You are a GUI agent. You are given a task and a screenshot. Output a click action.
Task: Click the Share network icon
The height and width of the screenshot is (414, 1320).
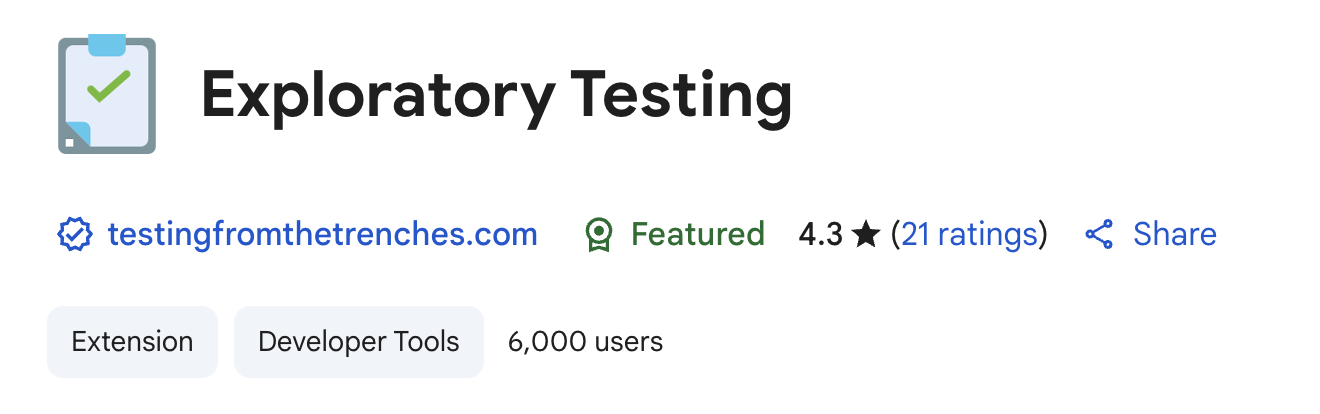tap(1099, 235)
